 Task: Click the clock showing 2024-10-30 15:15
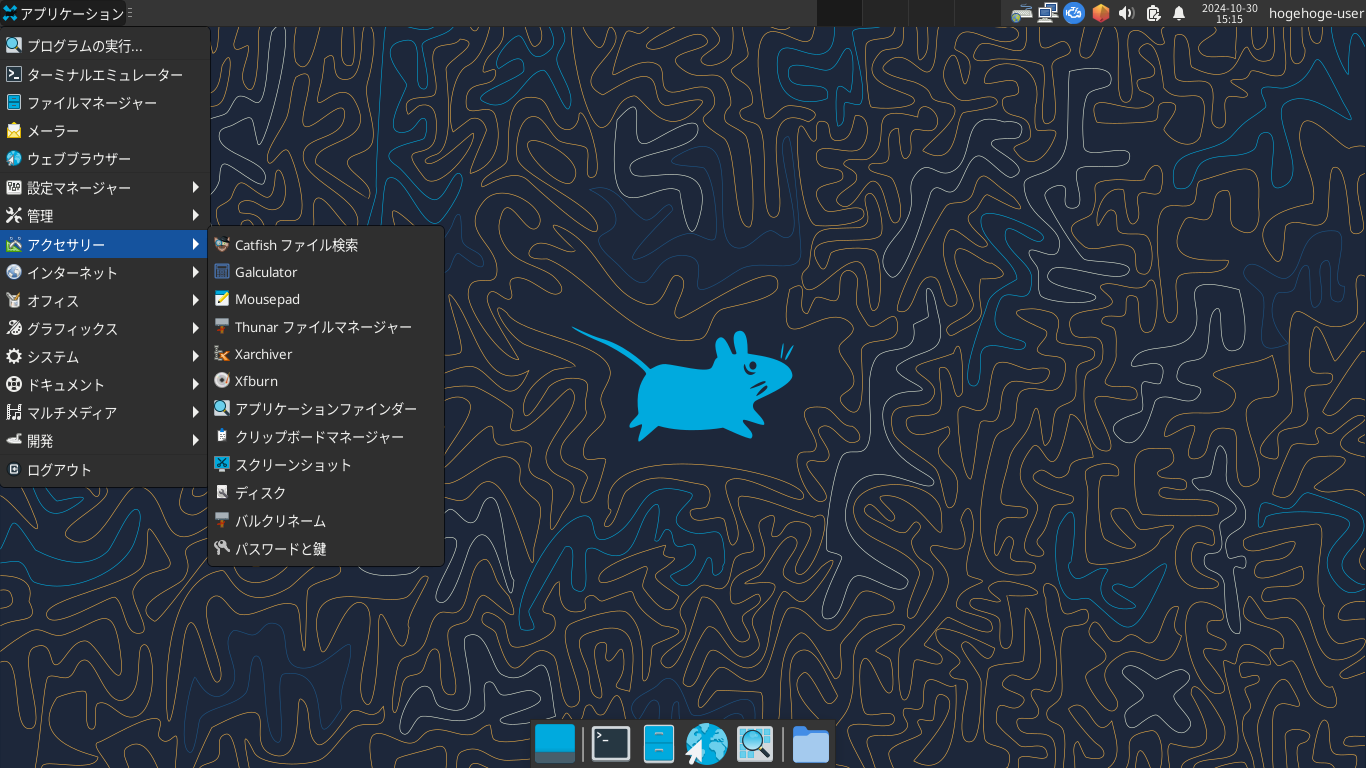1229,13
